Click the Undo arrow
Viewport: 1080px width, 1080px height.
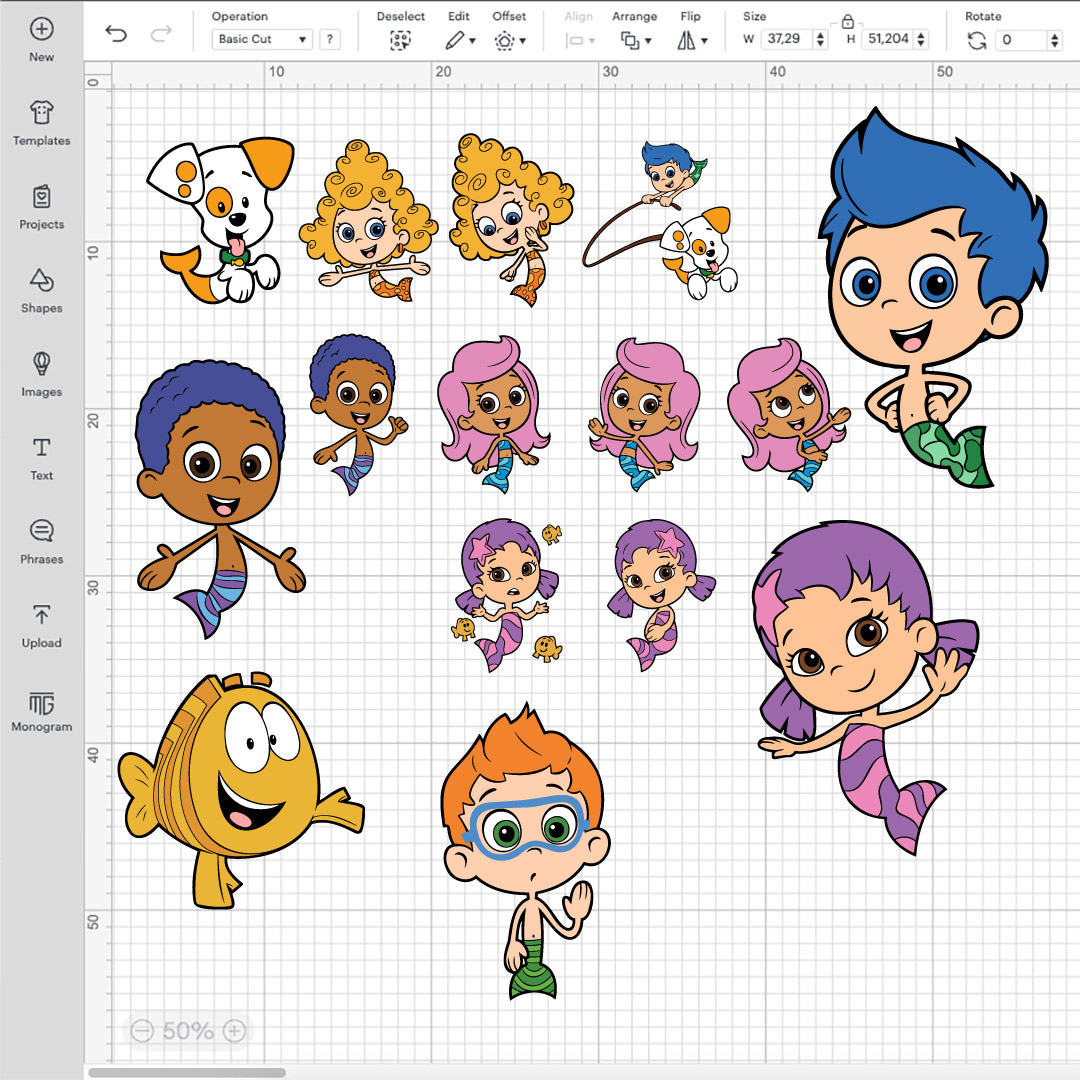coord(116,32)
